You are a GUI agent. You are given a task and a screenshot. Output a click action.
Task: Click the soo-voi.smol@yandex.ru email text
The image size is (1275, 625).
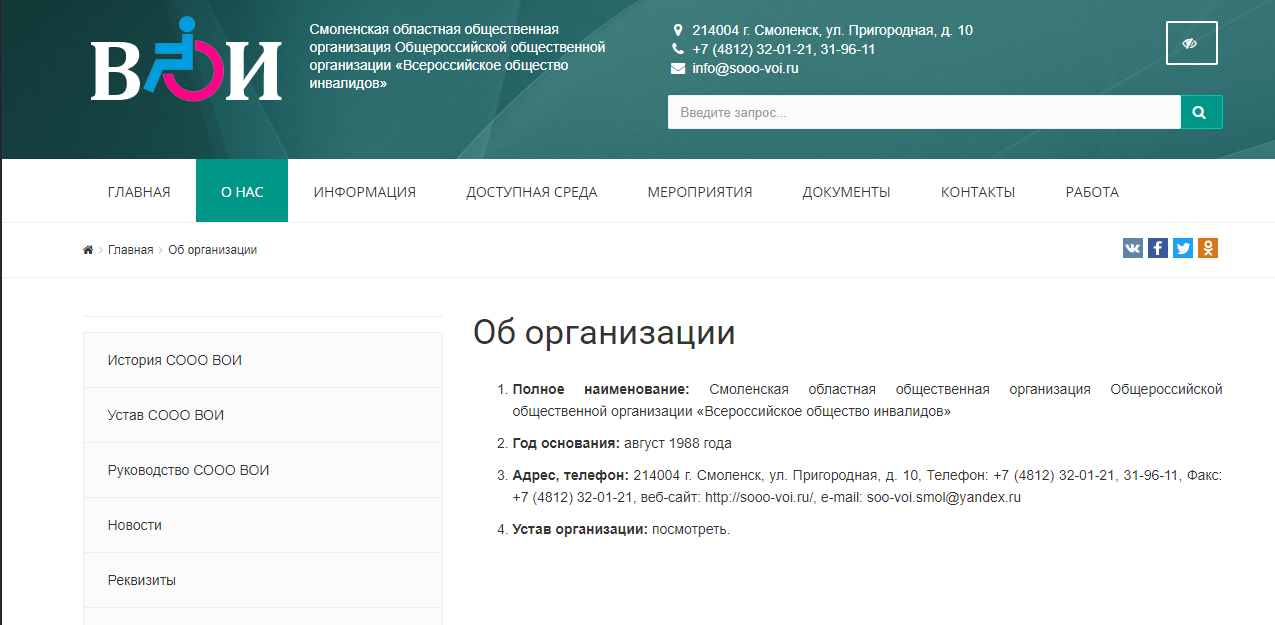[944, 497]
